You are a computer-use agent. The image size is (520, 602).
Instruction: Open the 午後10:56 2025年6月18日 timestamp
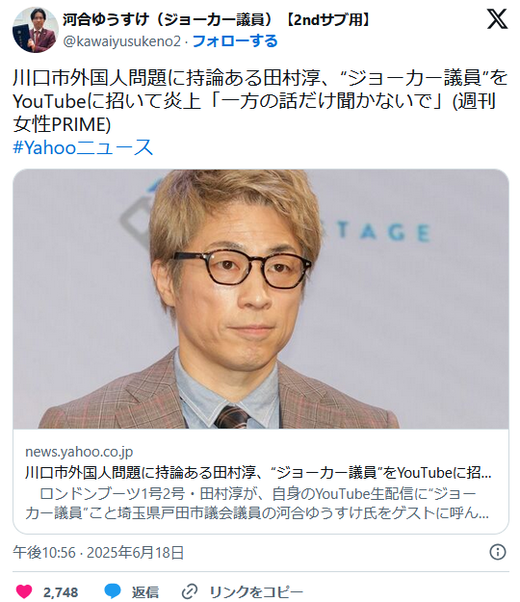pyautogui.click(x=98, y=552)
